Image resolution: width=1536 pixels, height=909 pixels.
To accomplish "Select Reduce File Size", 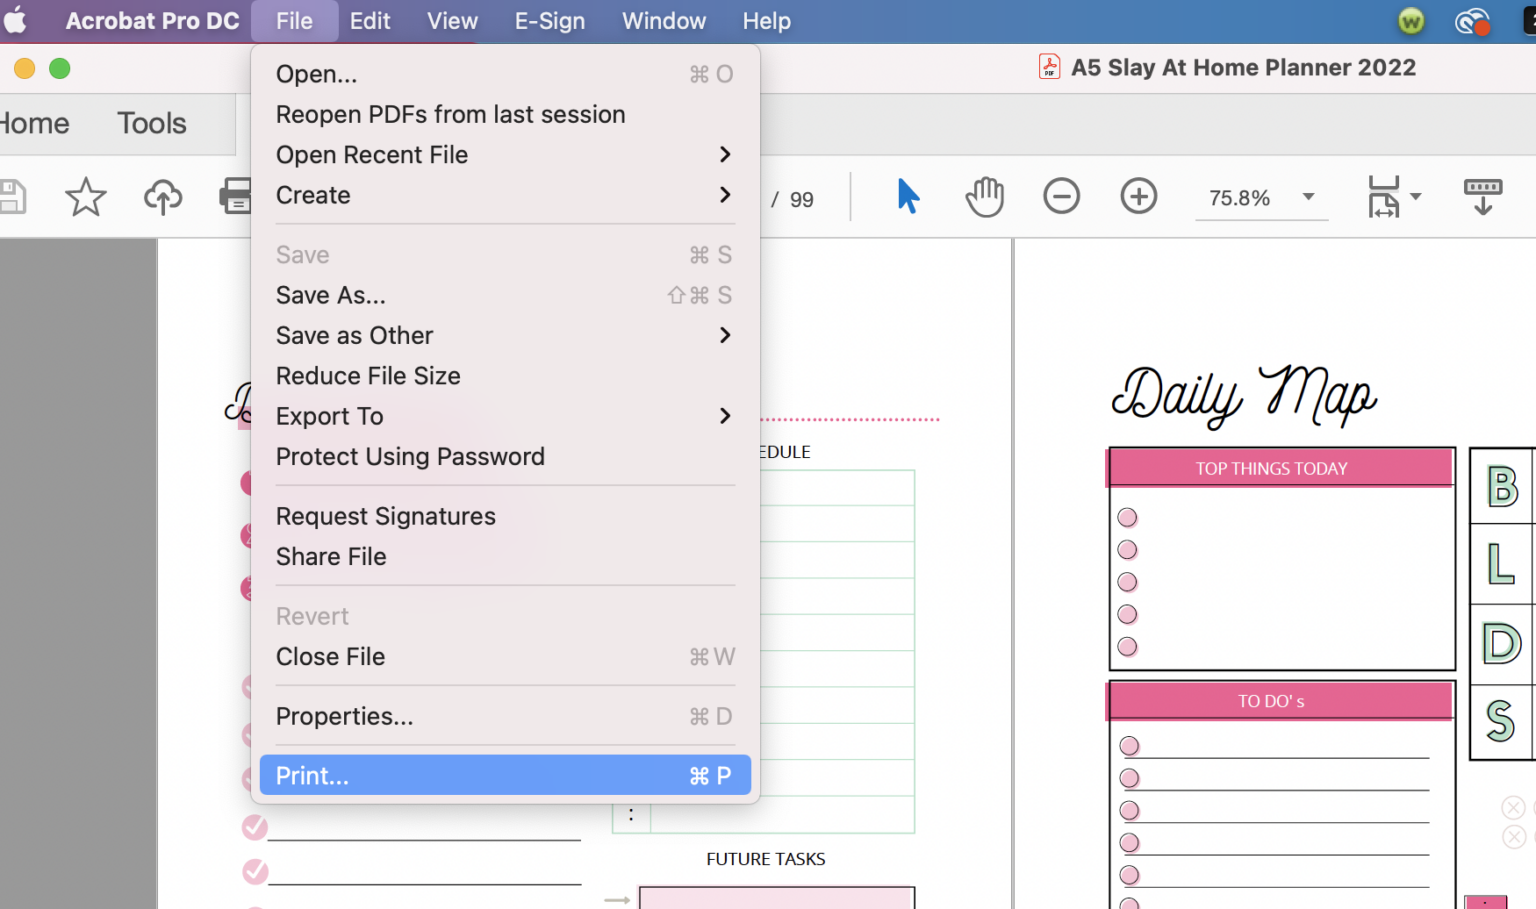I will pos(368,376).
